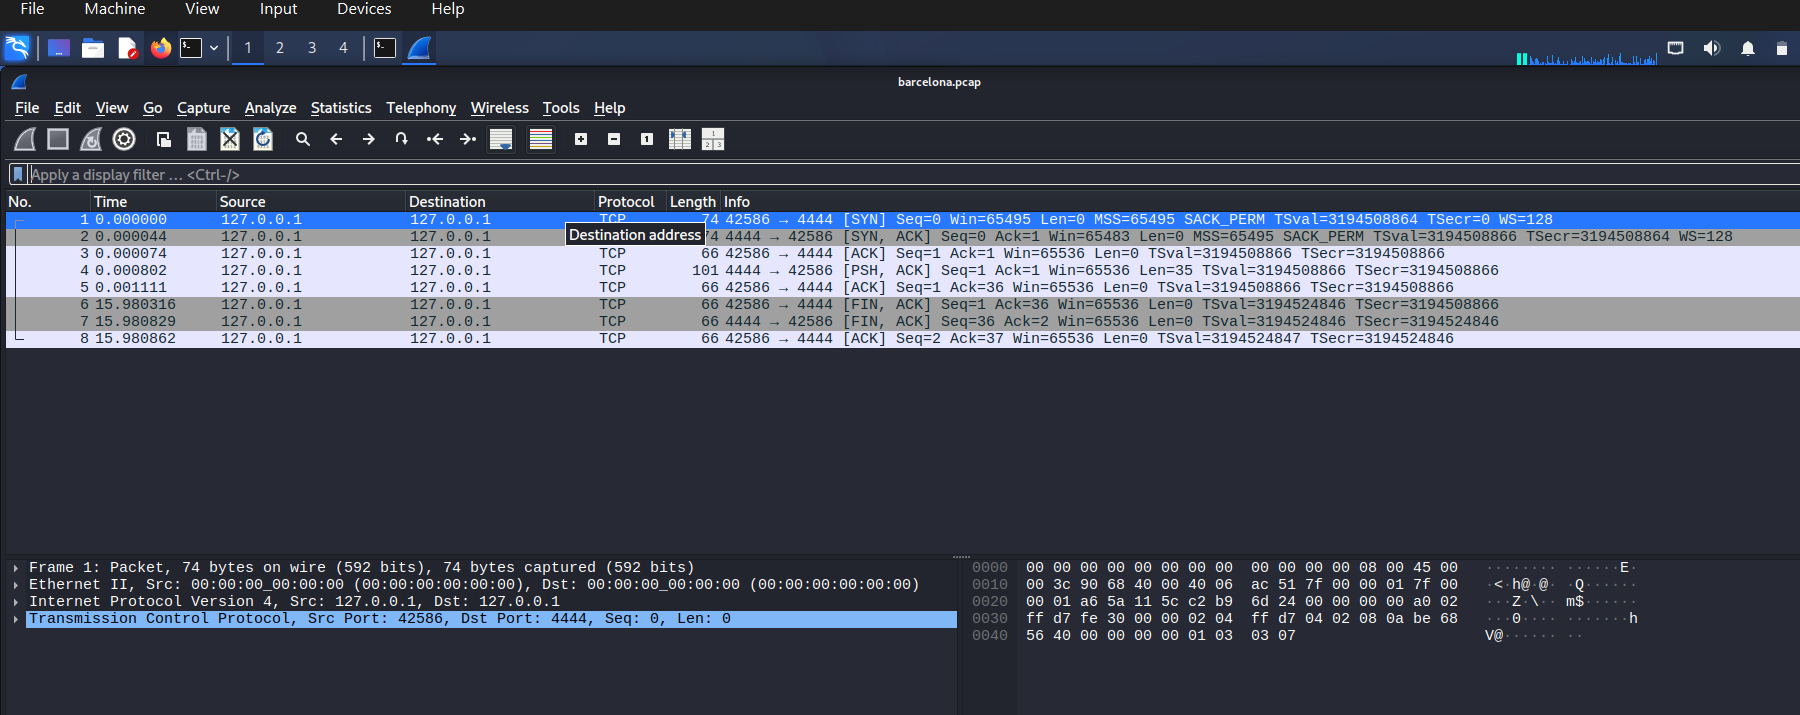Switch to workspace 2
Image resolution: width=1800 pixels, height=715 pixels.
coord(280,48)
